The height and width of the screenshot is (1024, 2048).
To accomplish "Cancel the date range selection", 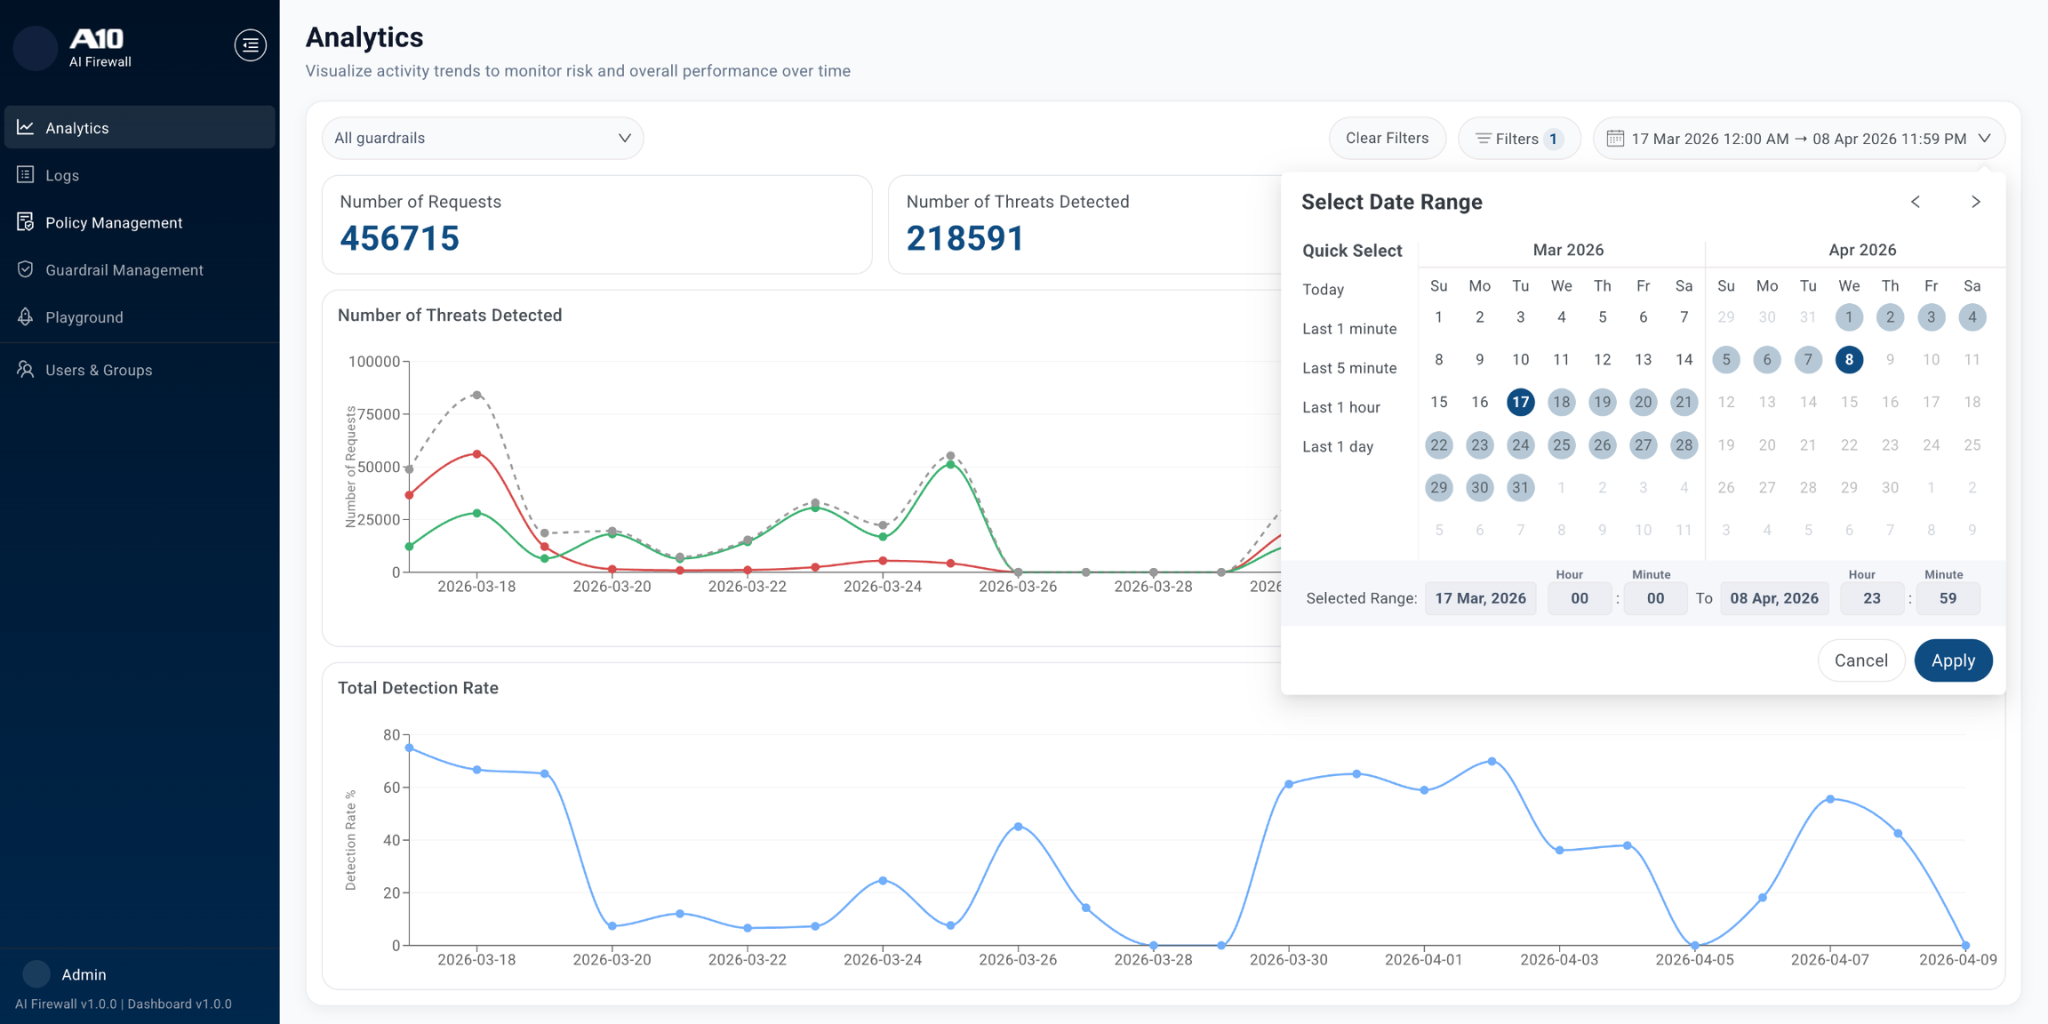I will click(1860, 661).
